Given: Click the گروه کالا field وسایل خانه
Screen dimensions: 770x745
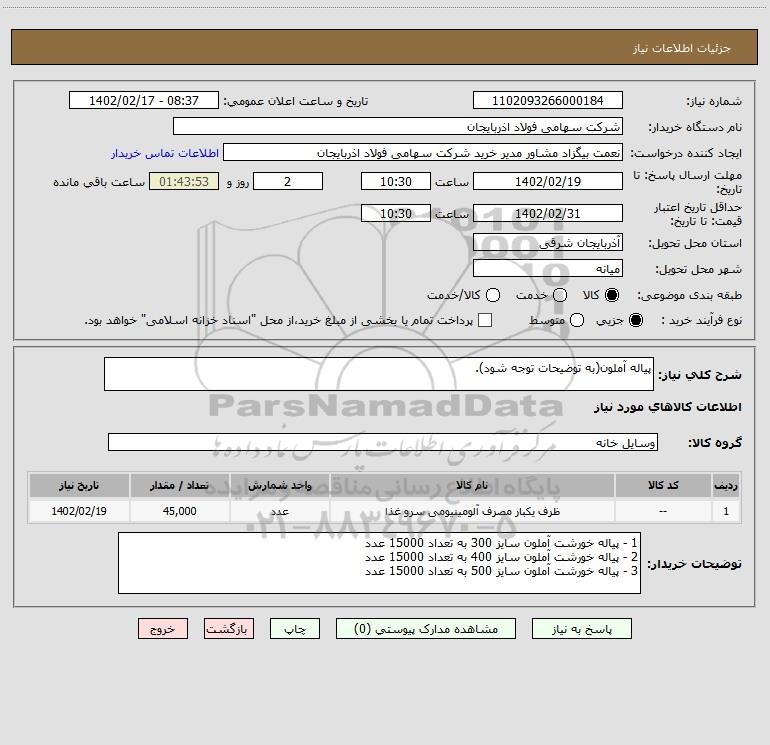Looking at the screenshot, I should tap(383, 442).
